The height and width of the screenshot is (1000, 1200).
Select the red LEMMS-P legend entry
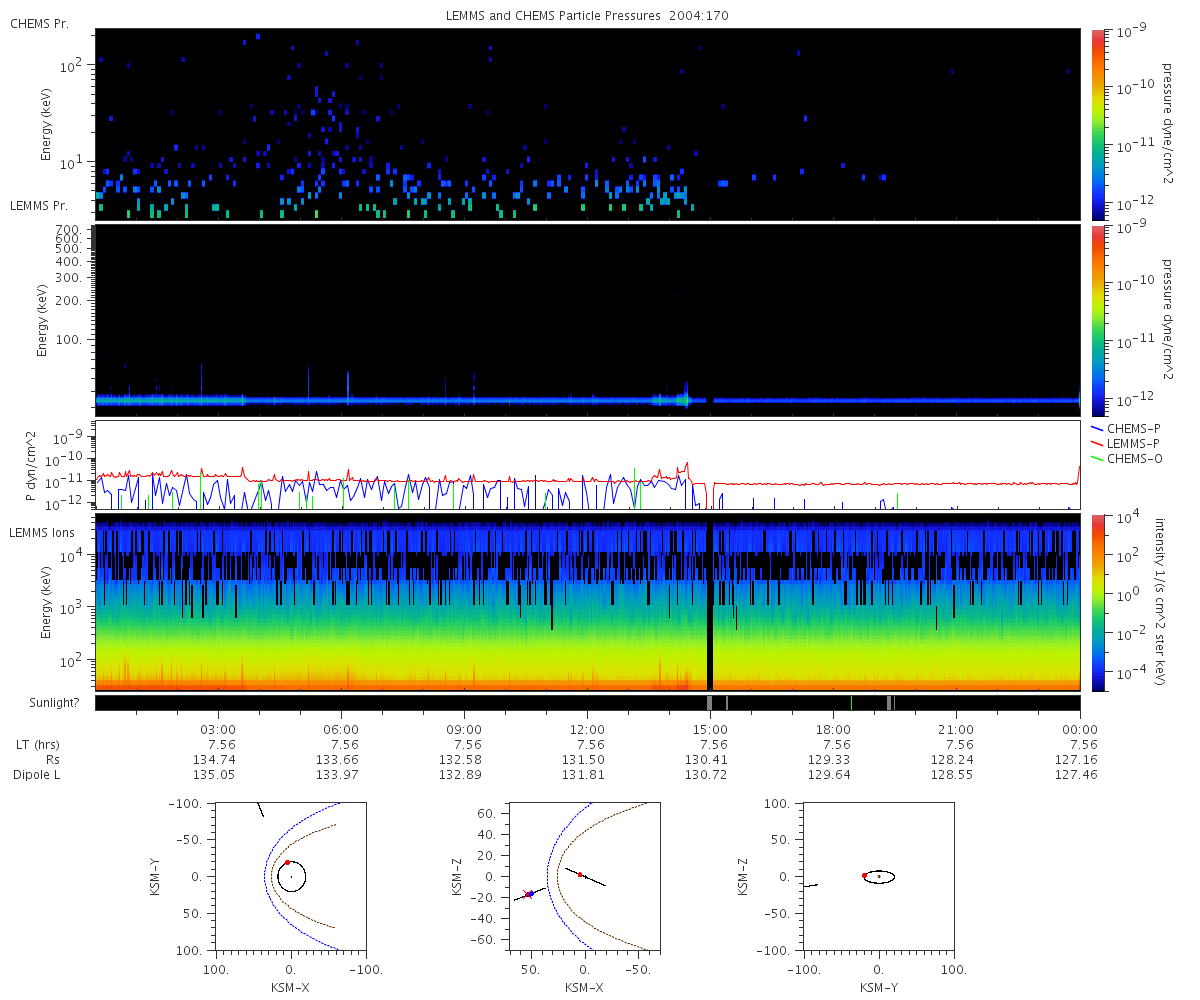point(1134,443)
